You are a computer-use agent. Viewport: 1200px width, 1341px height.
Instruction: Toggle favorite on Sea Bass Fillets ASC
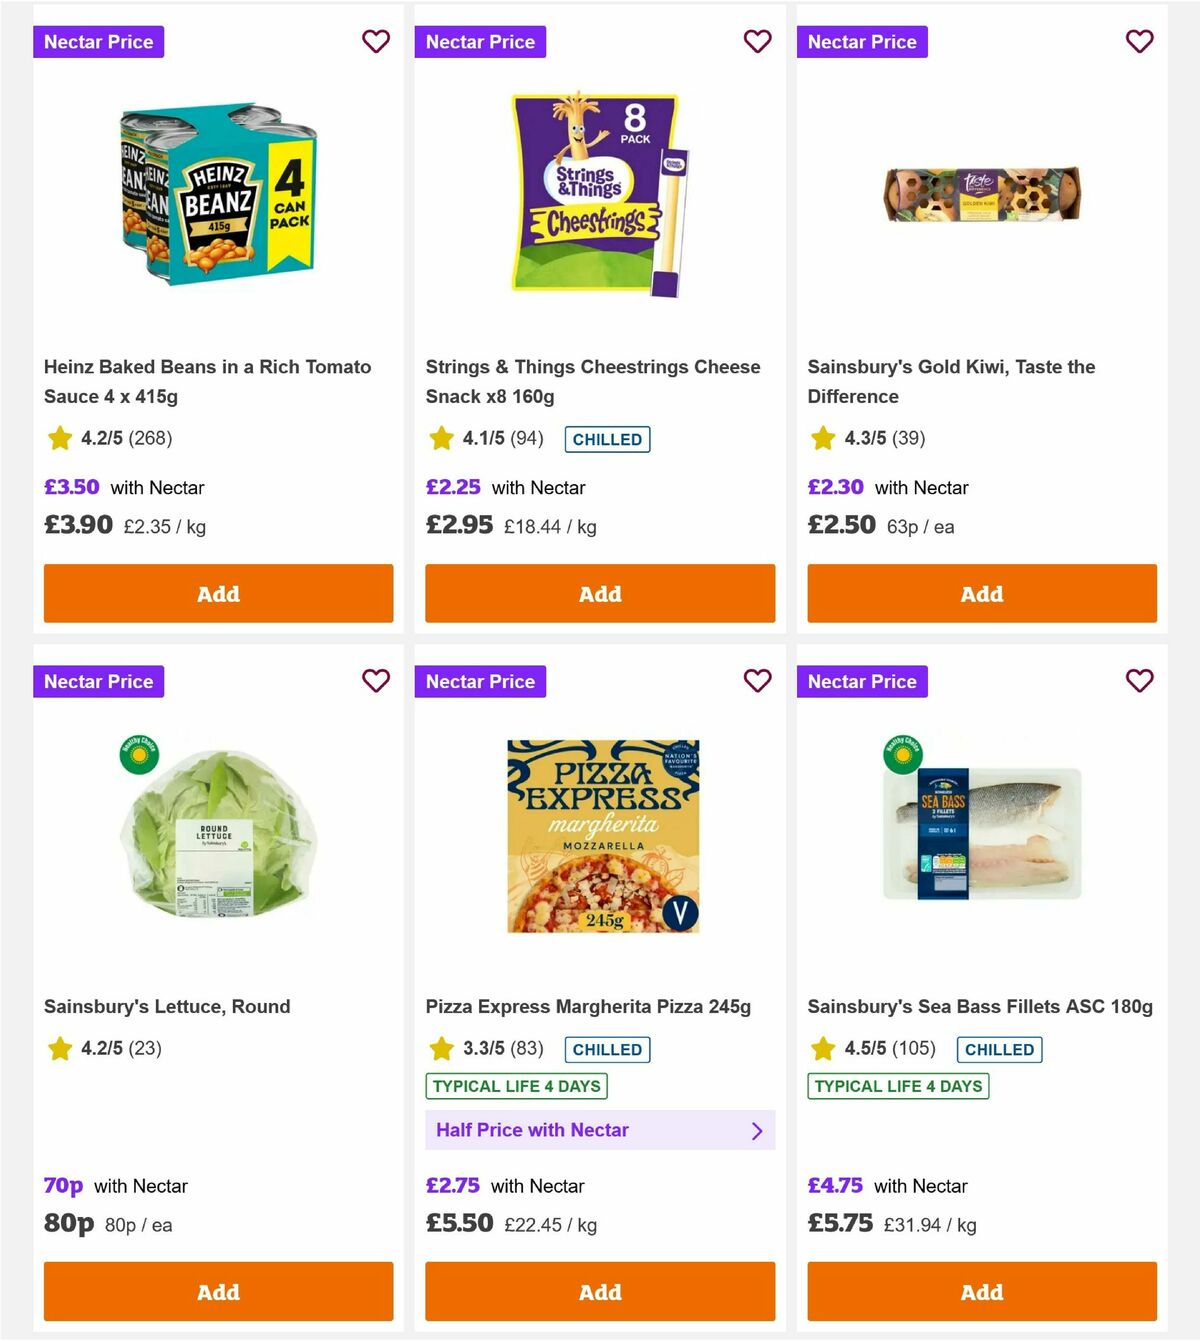pyautogui.click(x=1140, y=680)
